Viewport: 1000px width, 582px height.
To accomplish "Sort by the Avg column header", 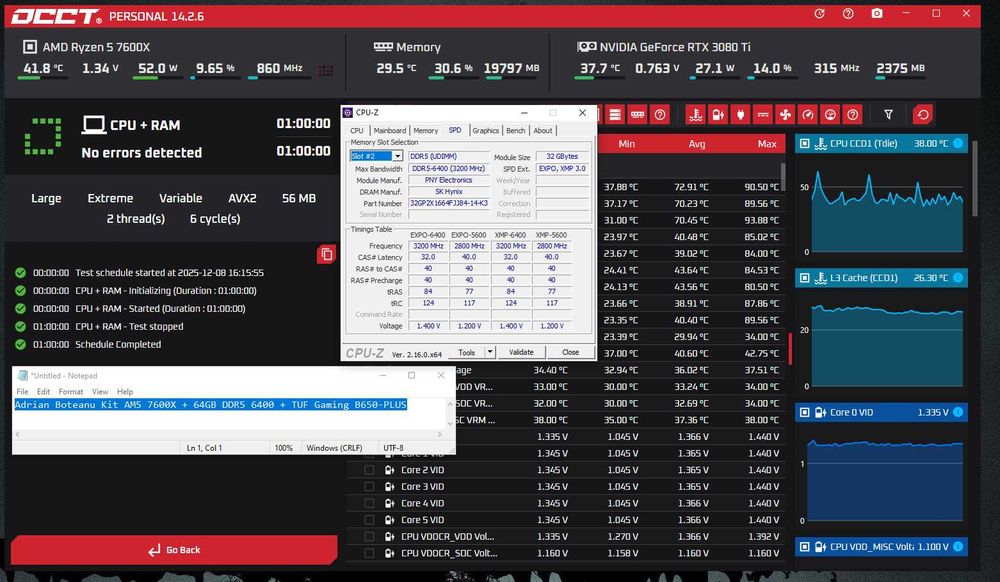I will pos(696,144).
